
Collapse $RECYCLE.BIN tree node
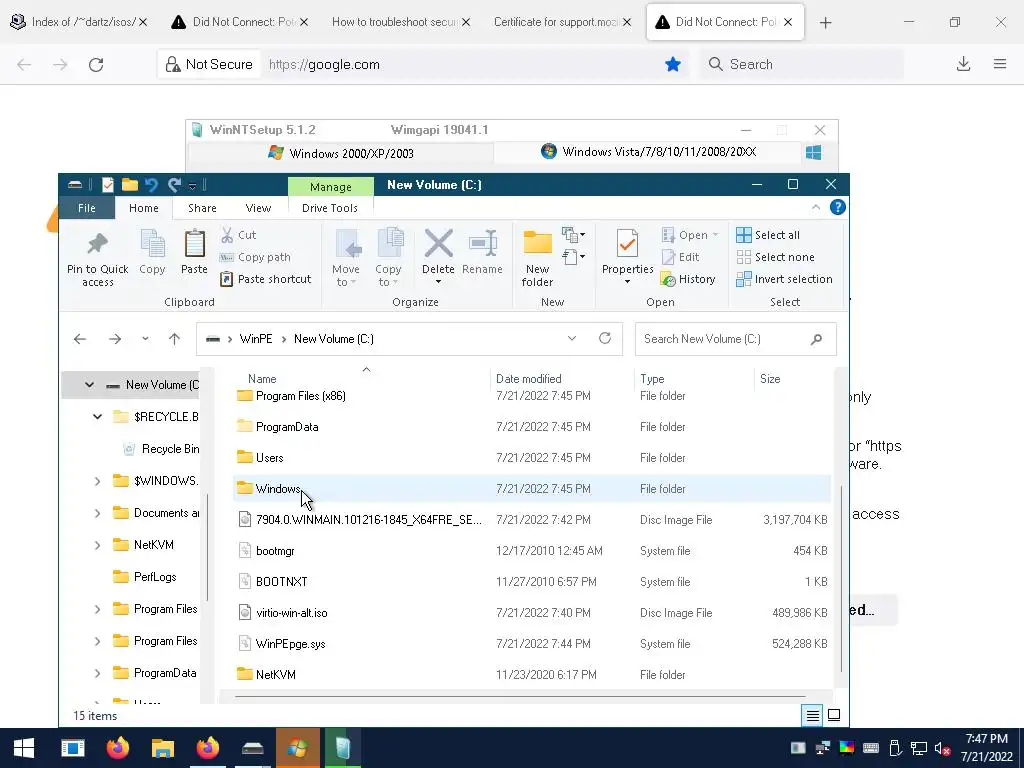tap(97, 417)
